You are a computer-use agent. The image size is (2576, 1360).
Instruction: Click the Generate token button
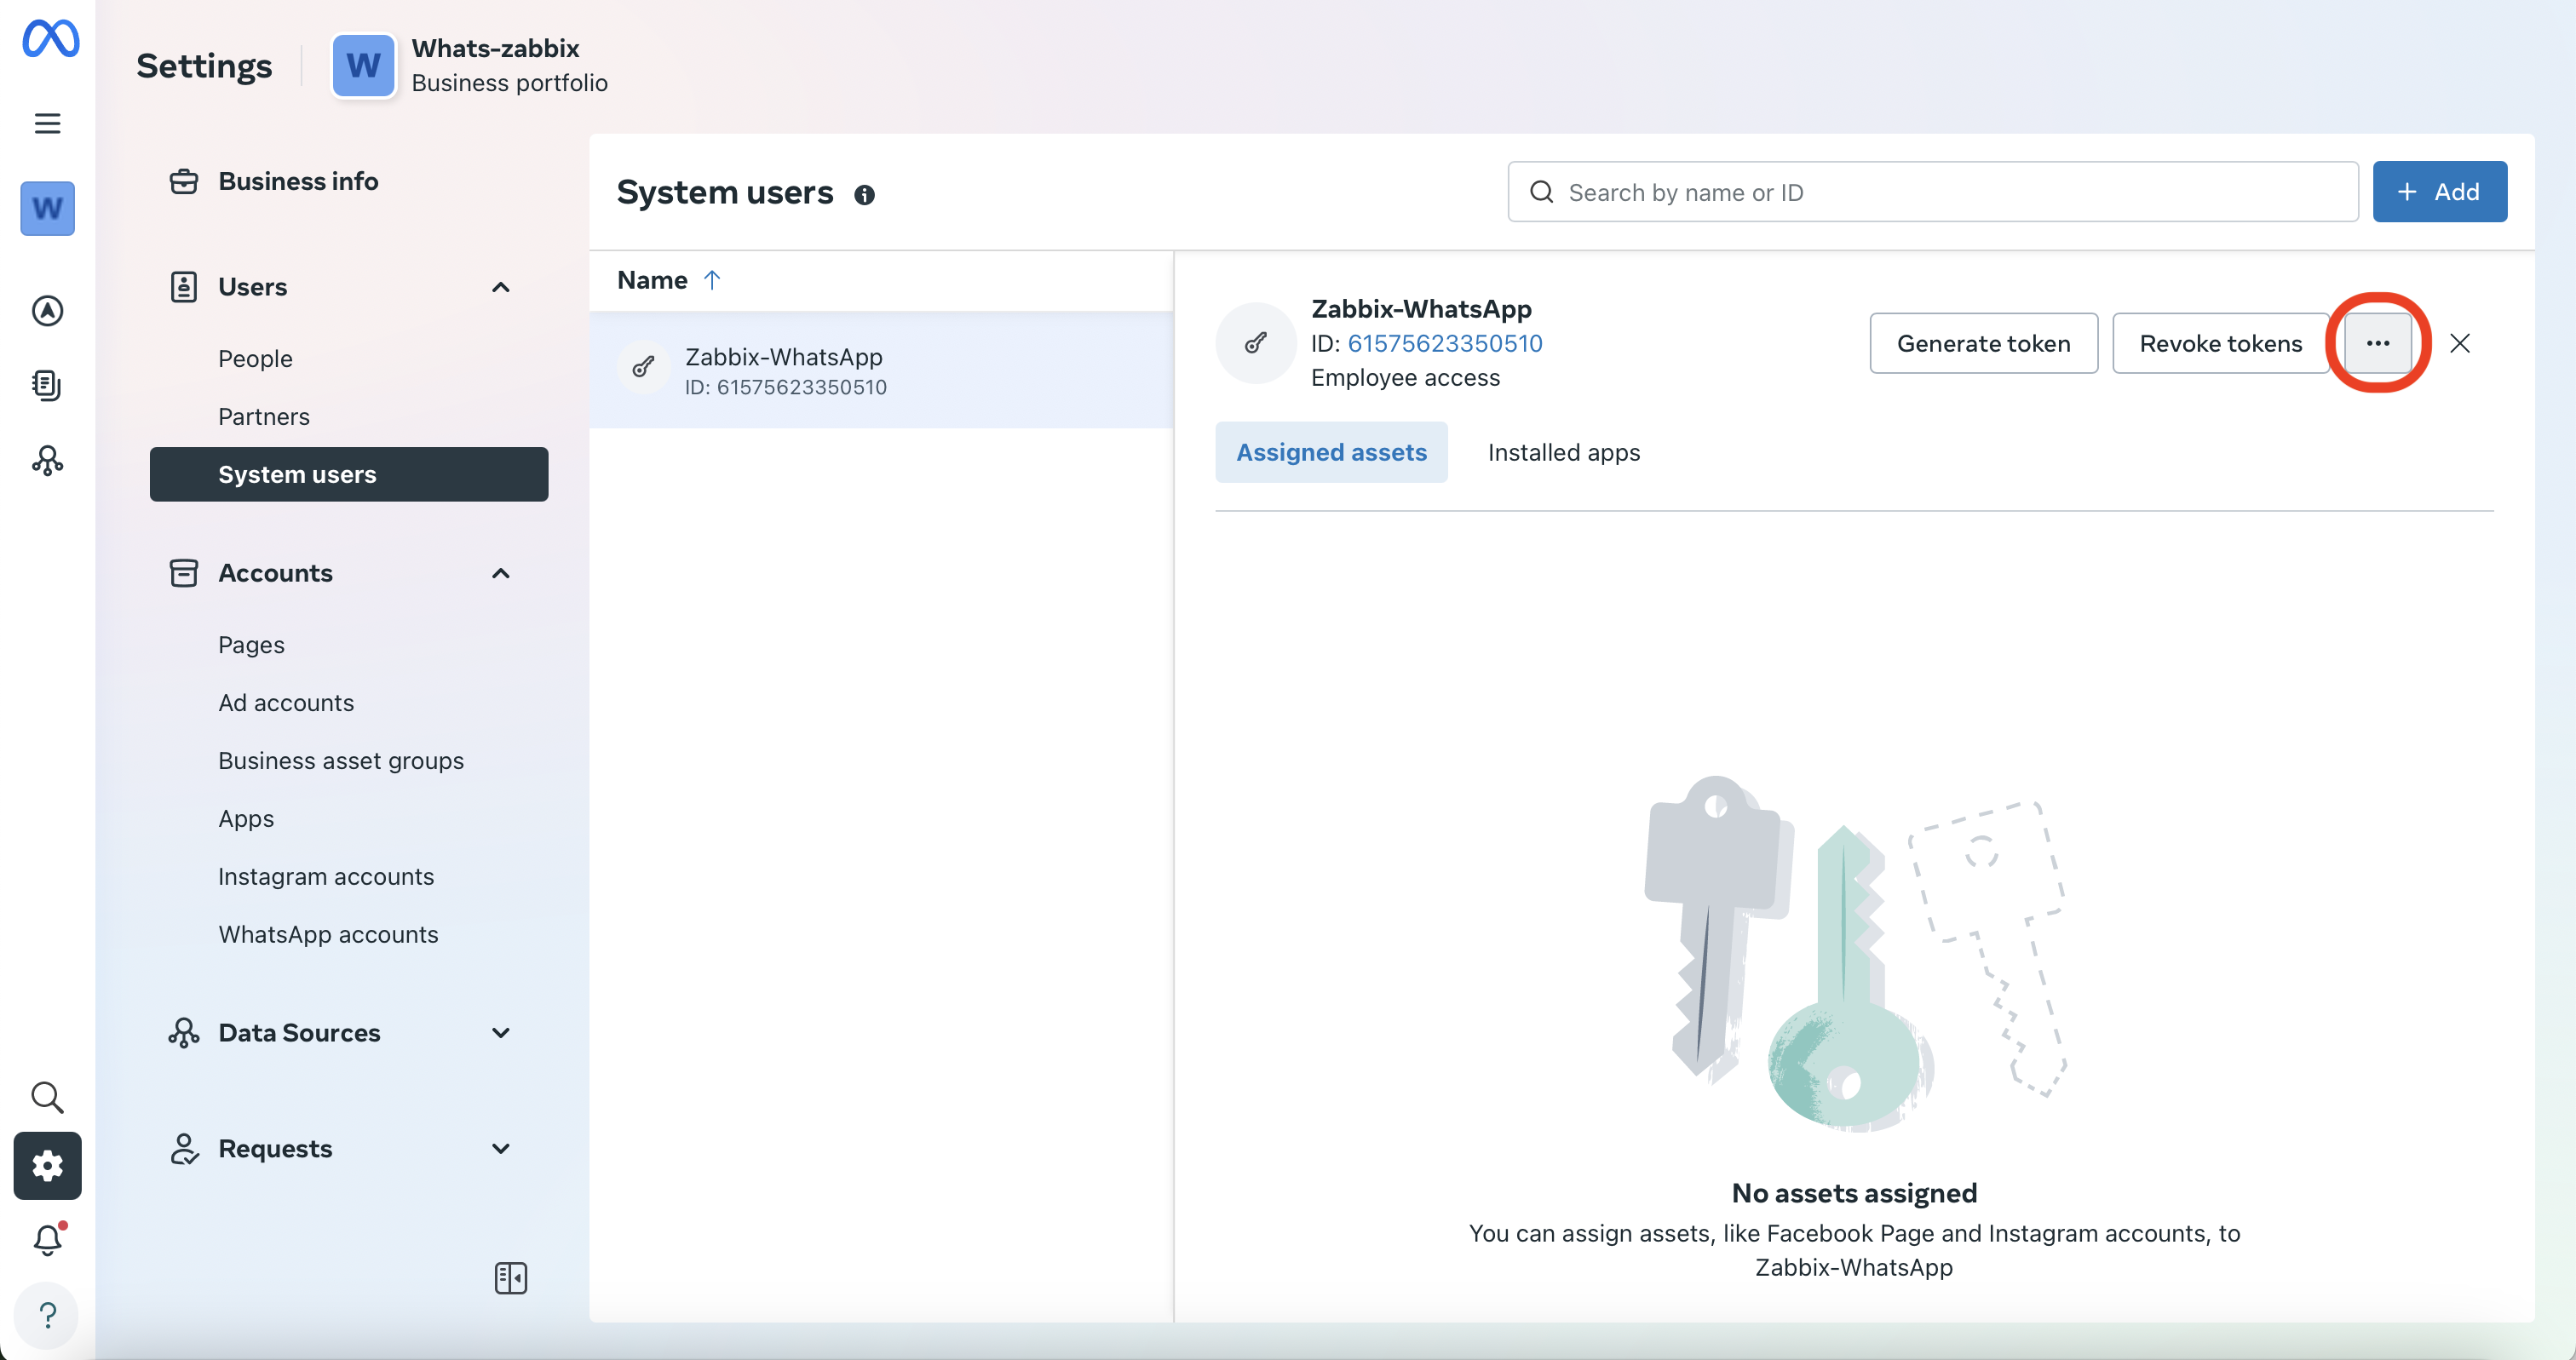pos(1983,343)
